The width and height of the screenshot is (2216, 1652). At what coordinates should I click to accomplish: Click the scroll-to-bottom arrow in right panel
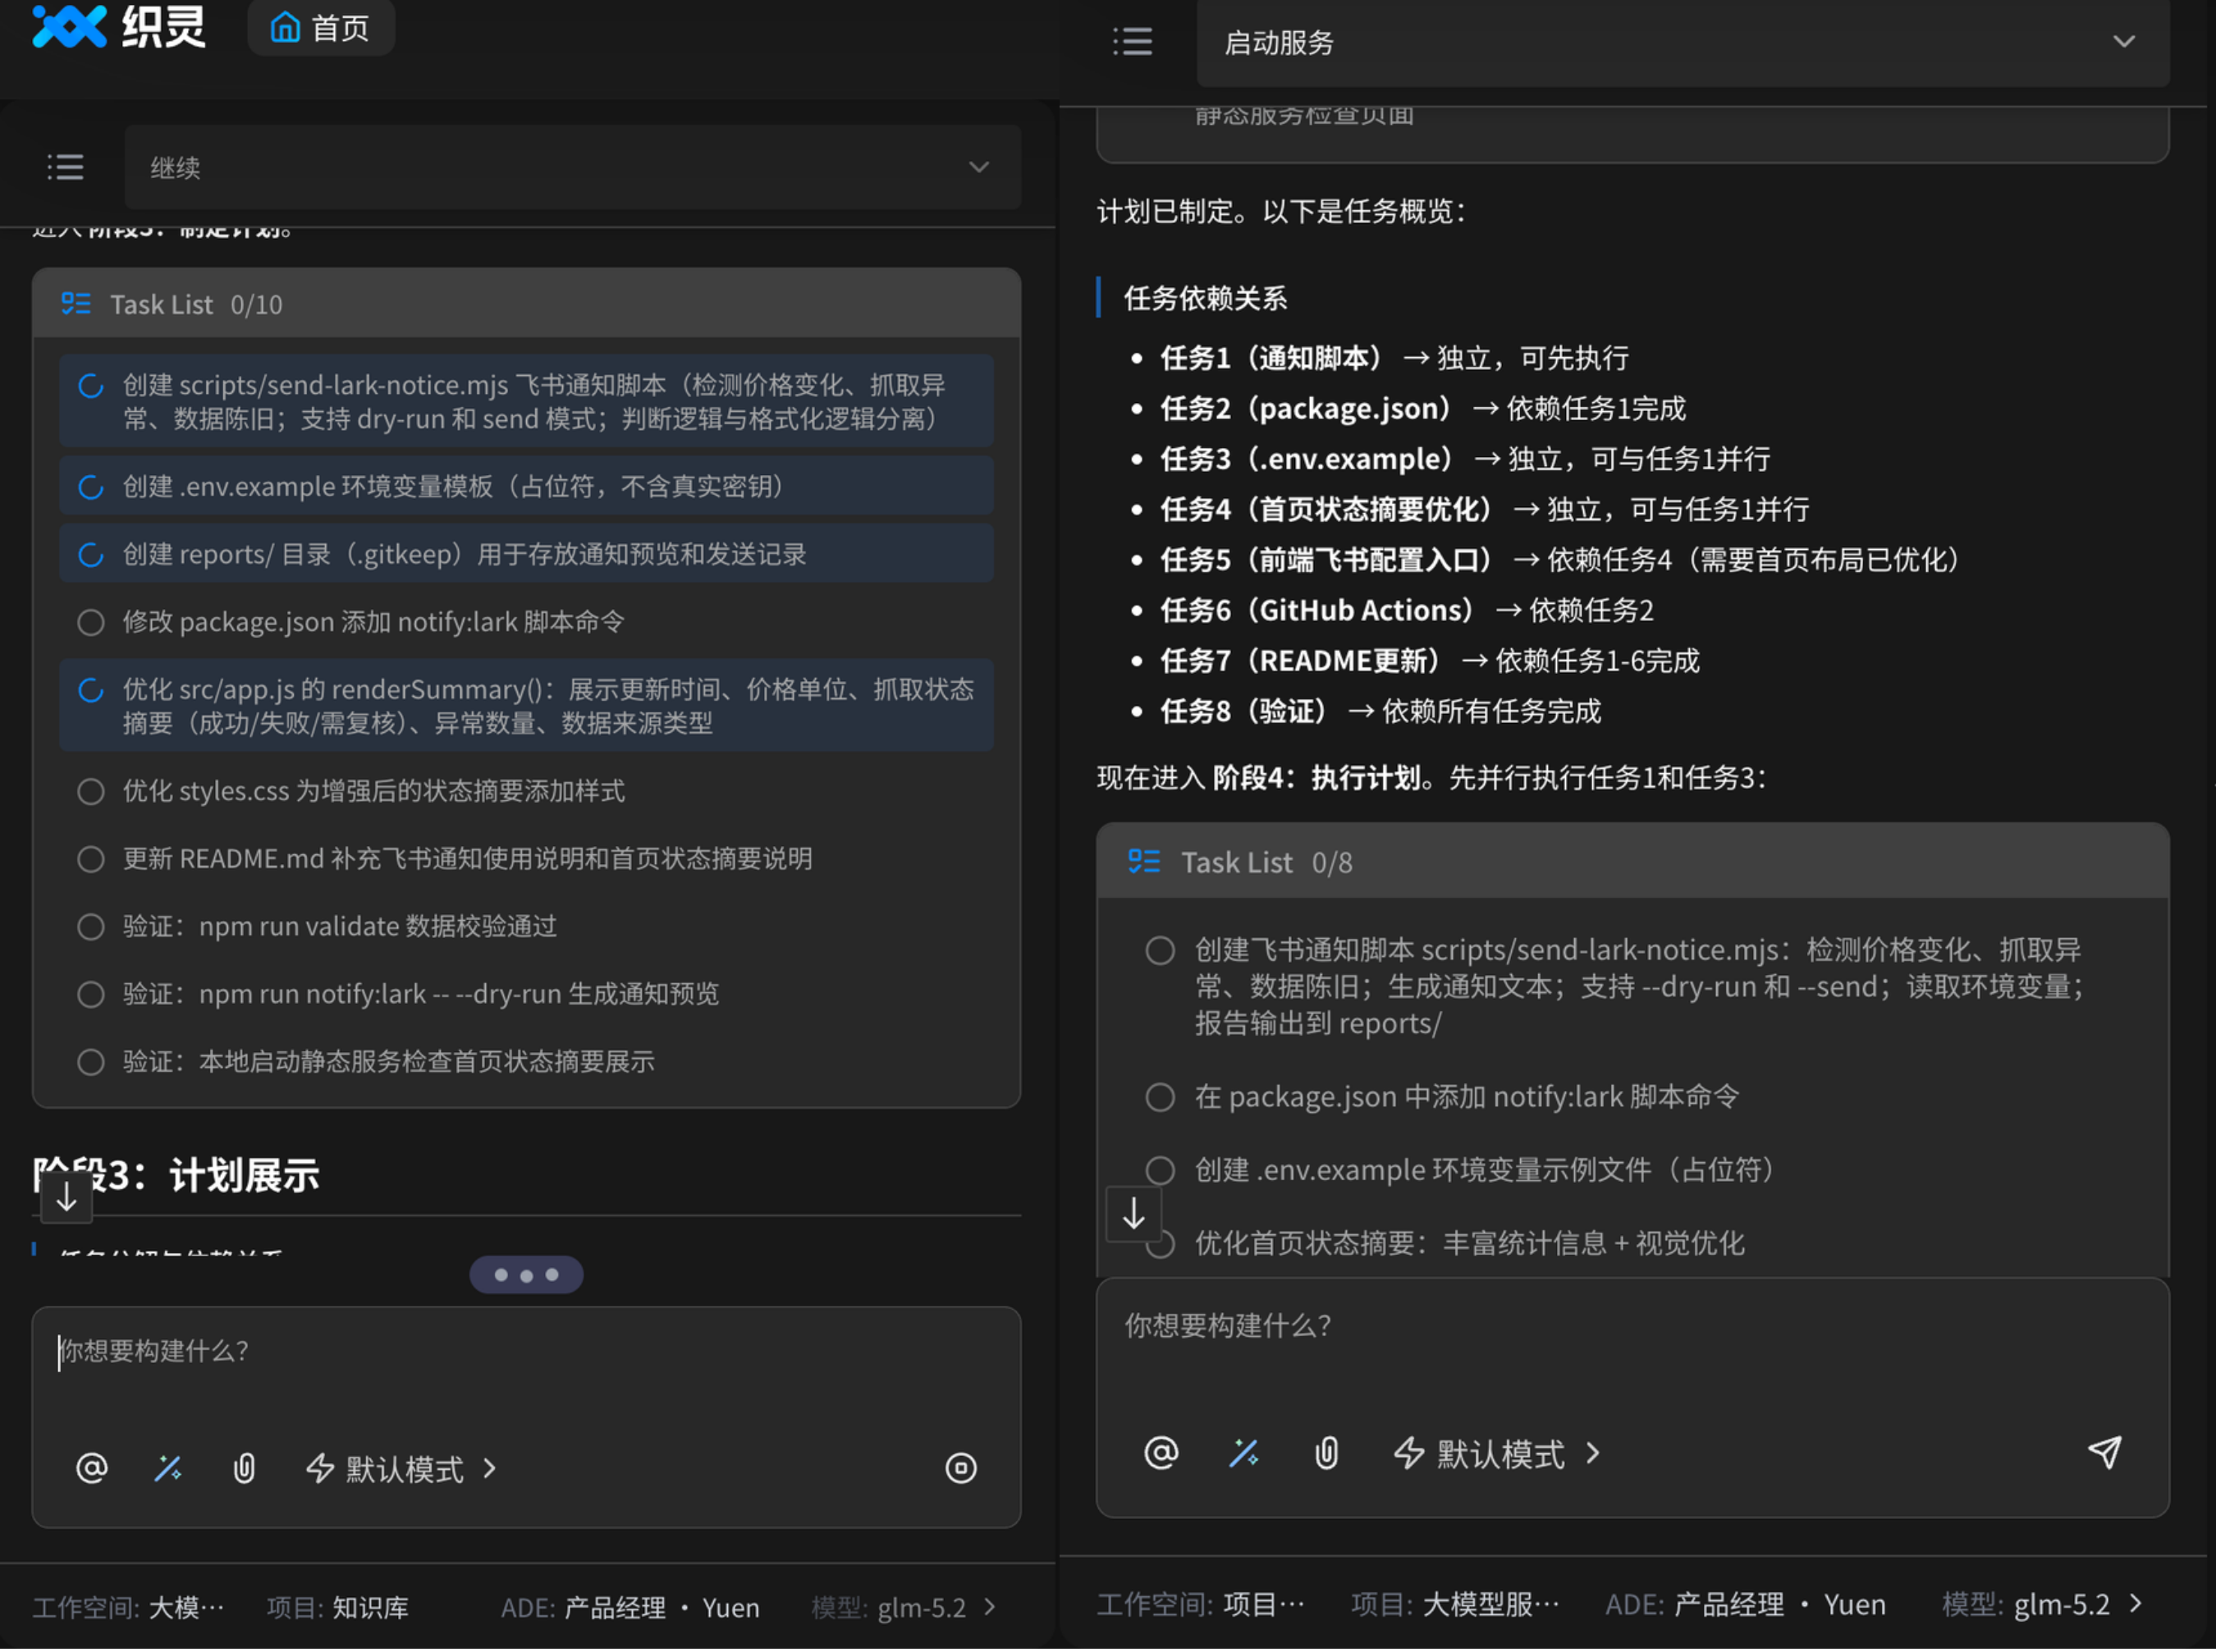(1133, 1214)
